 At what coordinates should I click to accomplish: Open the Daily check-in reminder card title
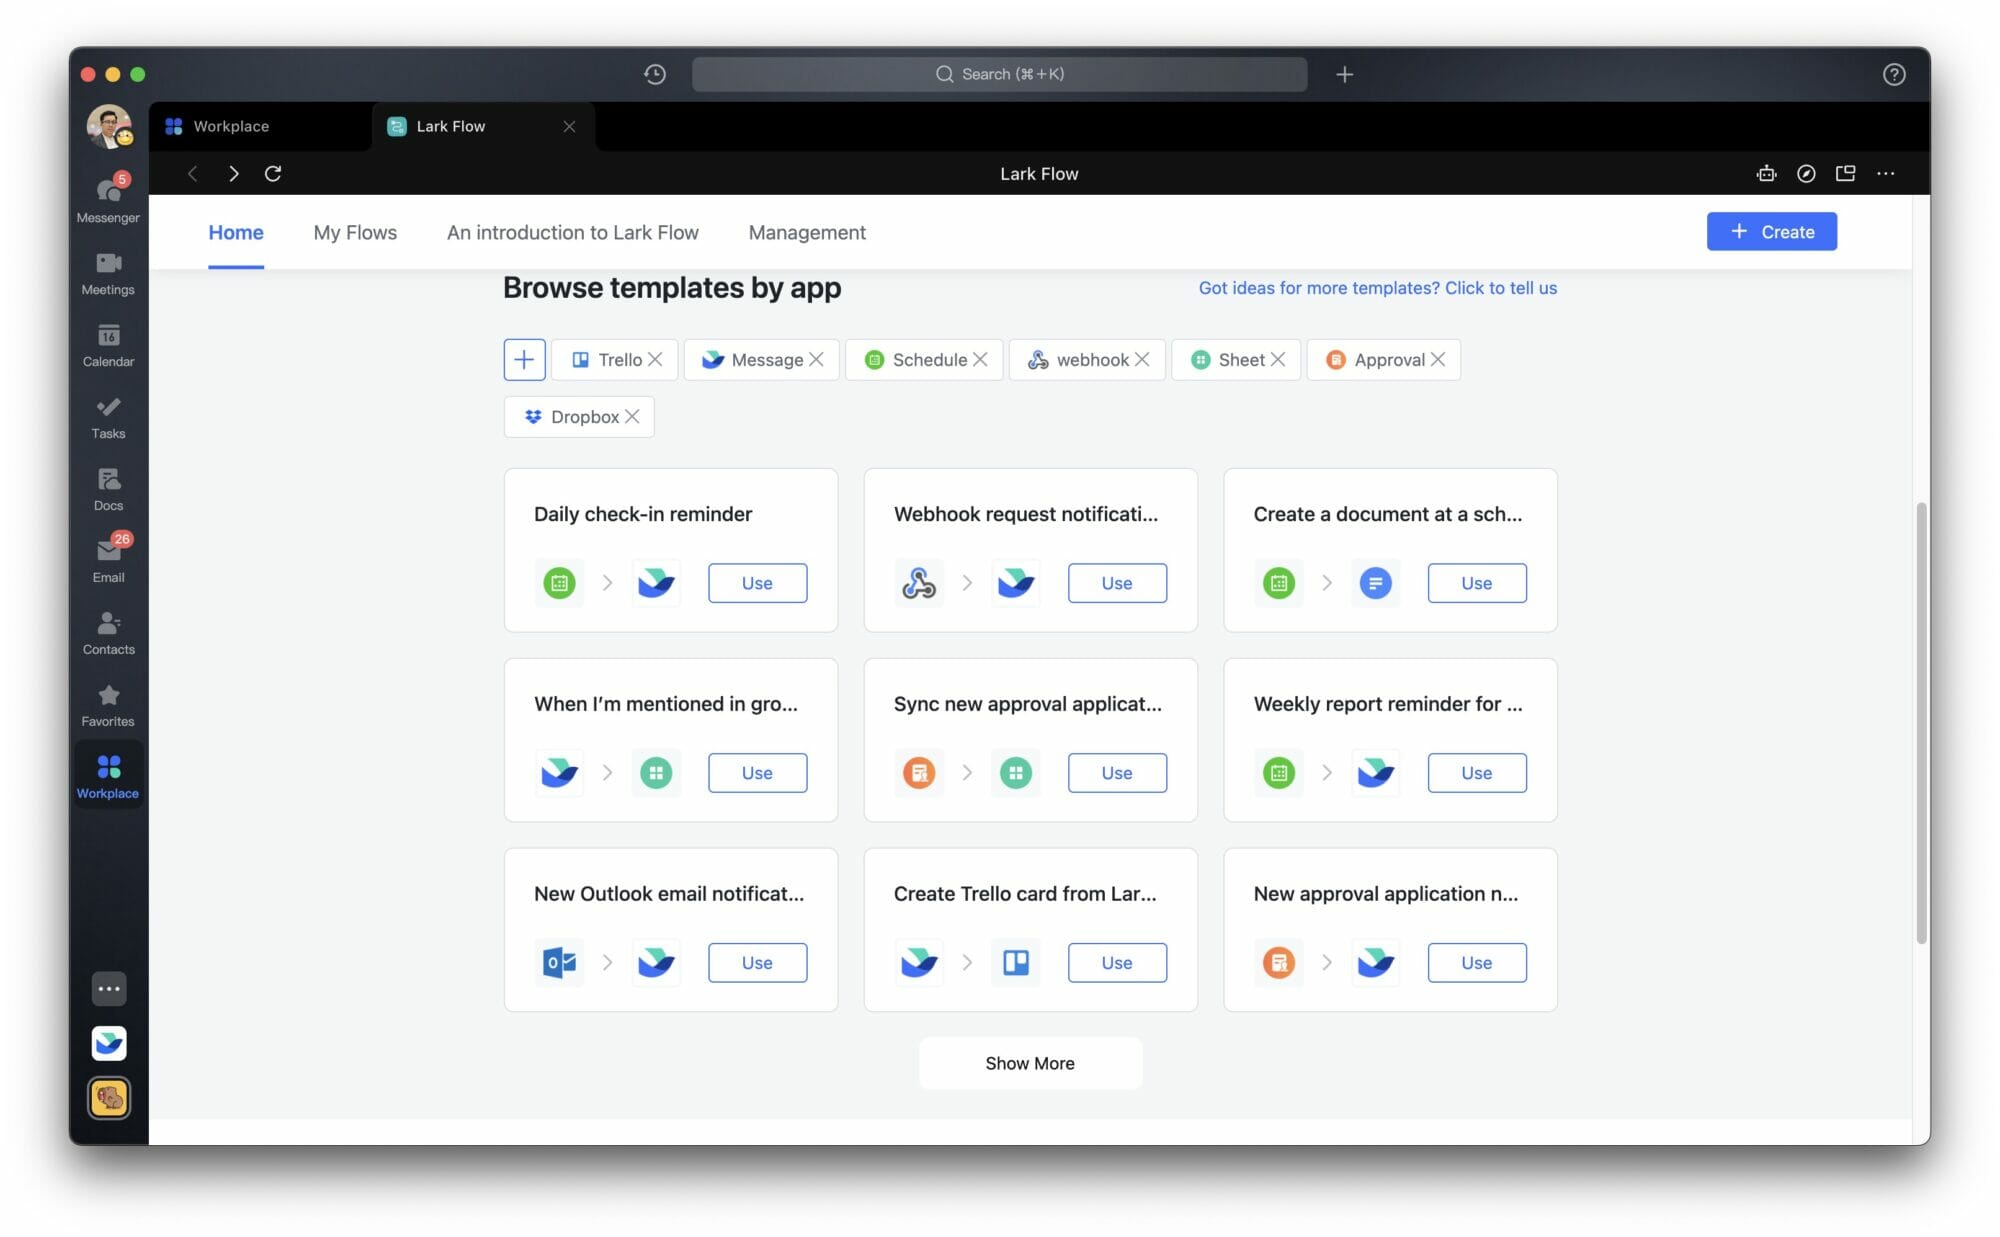point(643,514)
